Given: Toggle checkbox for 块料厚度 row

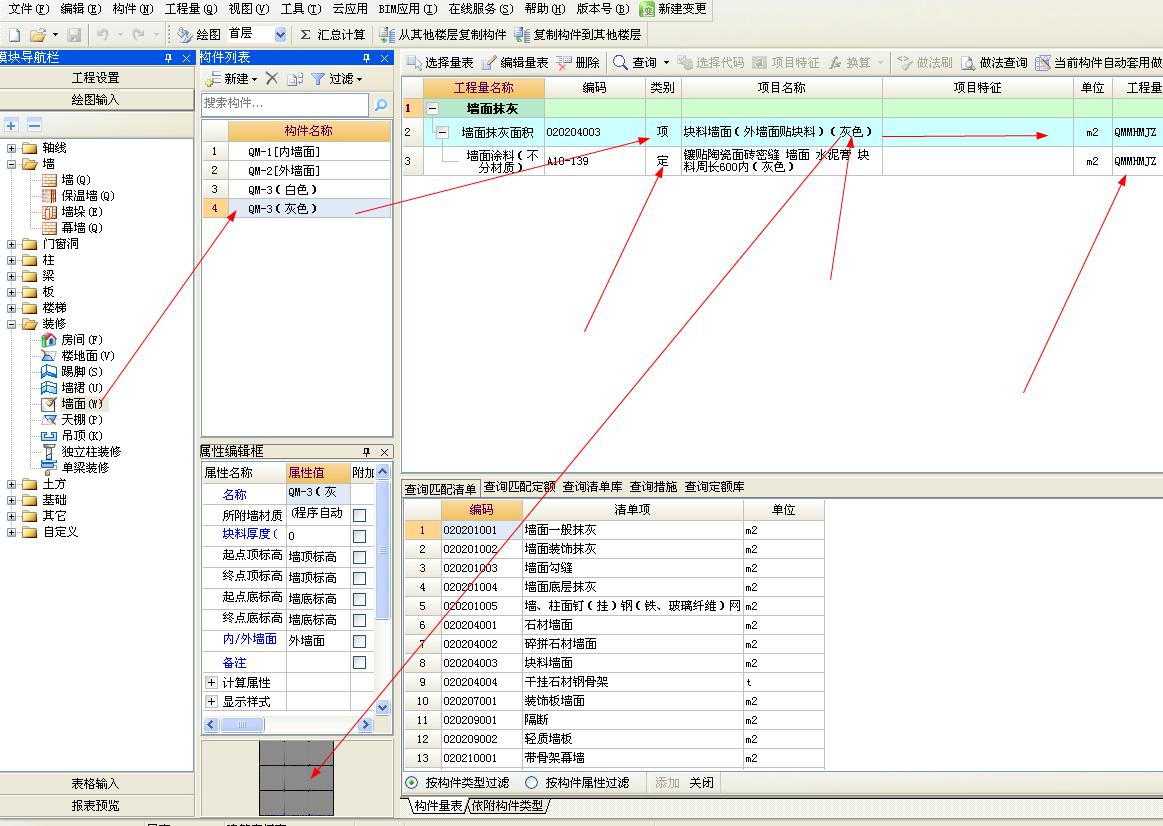Looking at the screenshot, I should click(360, 535).
